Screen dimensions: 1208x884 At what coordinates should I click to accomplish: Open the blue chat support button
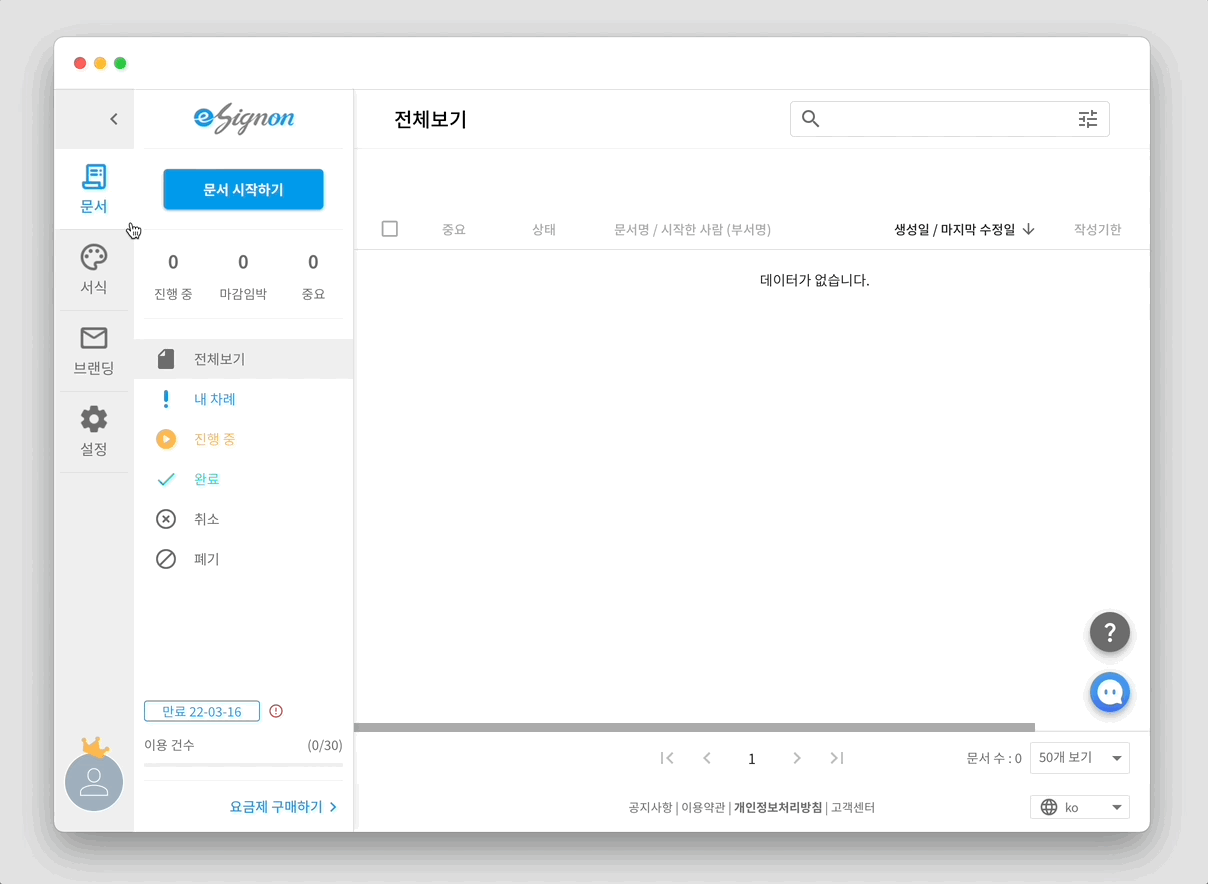click(1110, 692)
